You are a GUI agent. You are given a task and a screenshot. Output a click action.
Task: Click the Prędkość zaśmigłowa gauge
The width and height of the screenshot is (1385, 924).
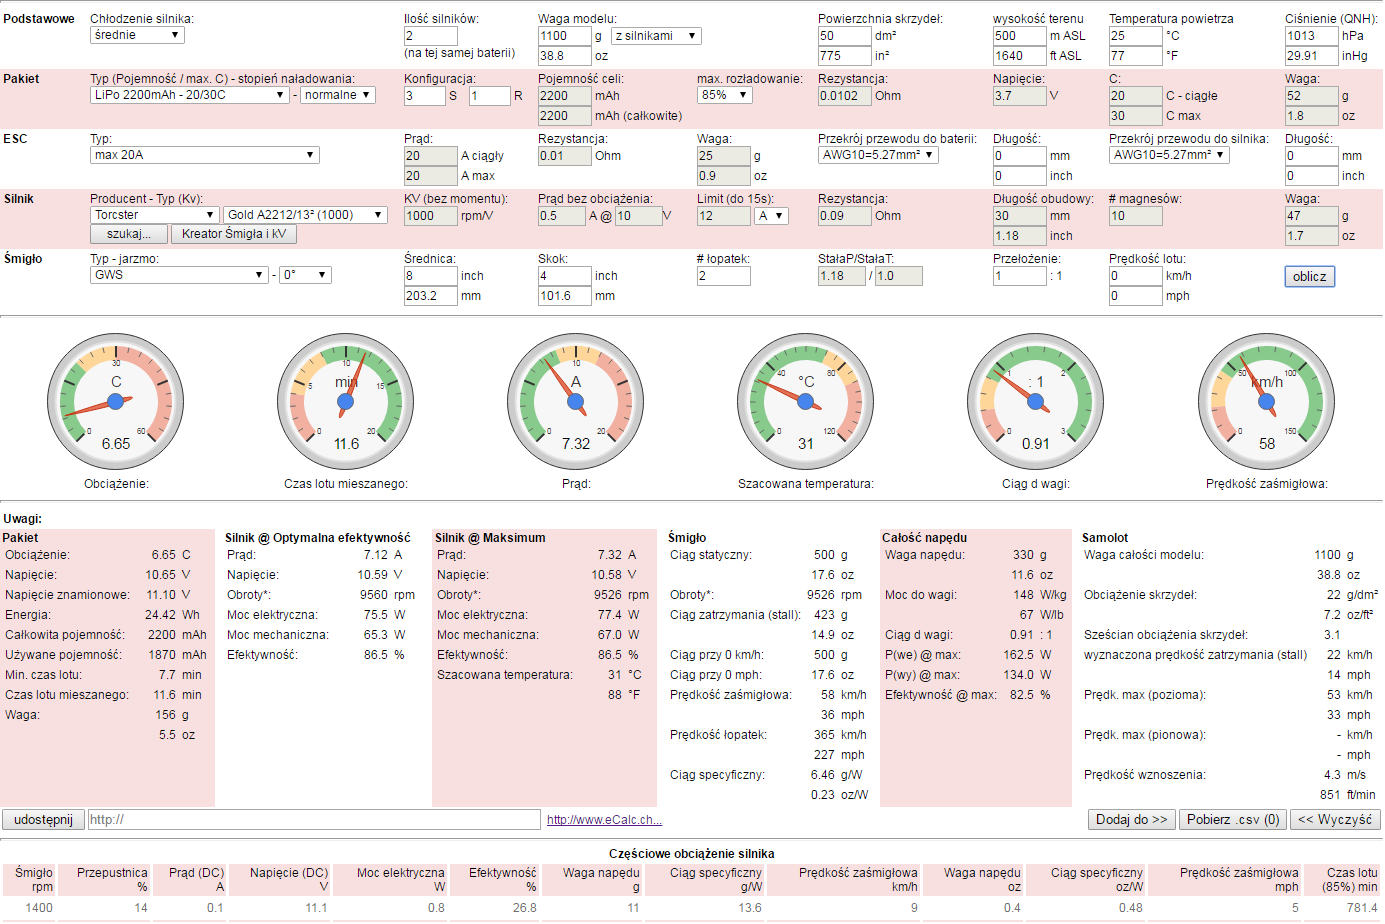point(1266,401)
